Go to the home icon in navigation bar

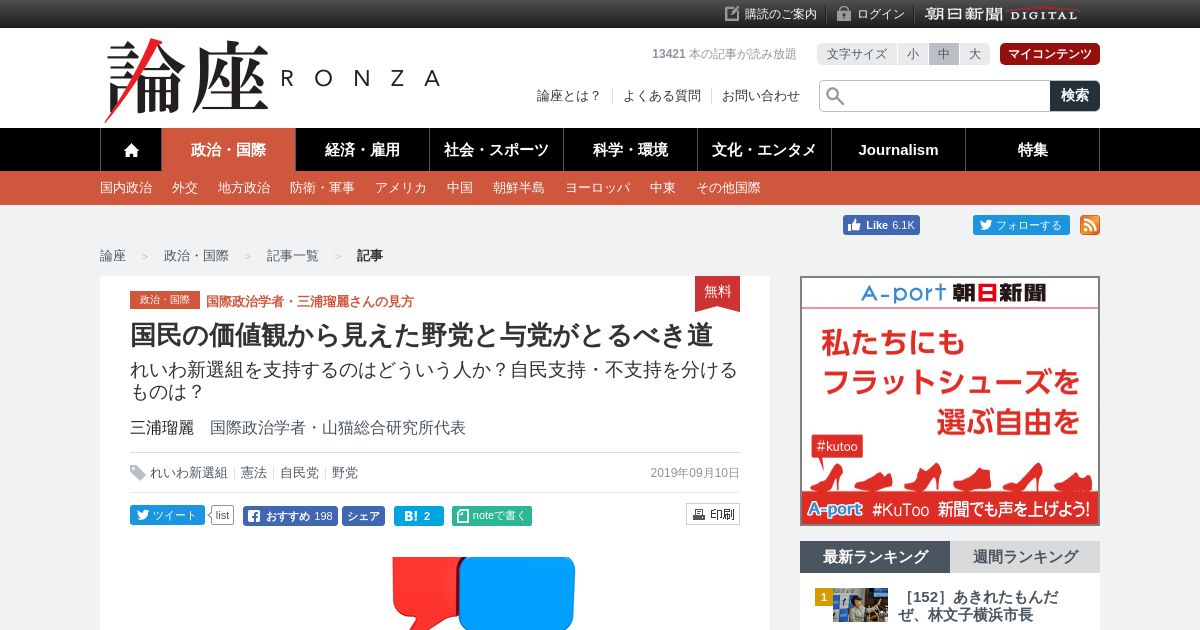click(131, 150)
